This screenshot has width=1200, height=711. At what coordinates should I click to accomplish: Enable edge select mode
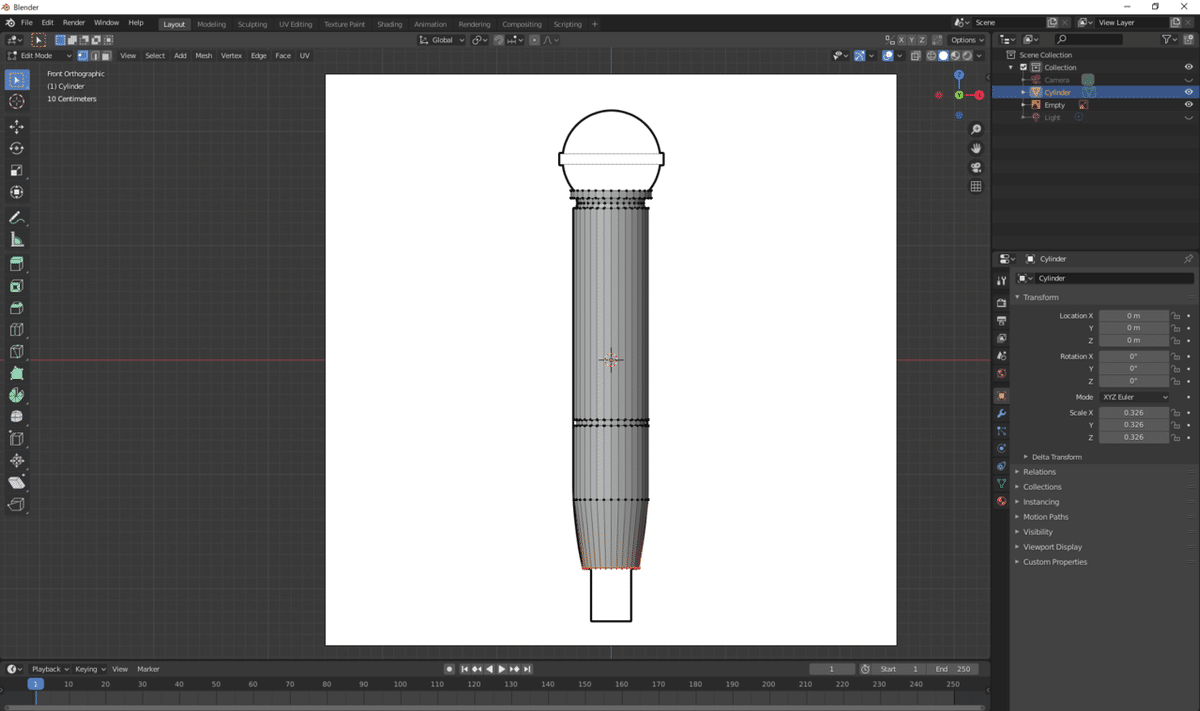click(x=94, y=56)
